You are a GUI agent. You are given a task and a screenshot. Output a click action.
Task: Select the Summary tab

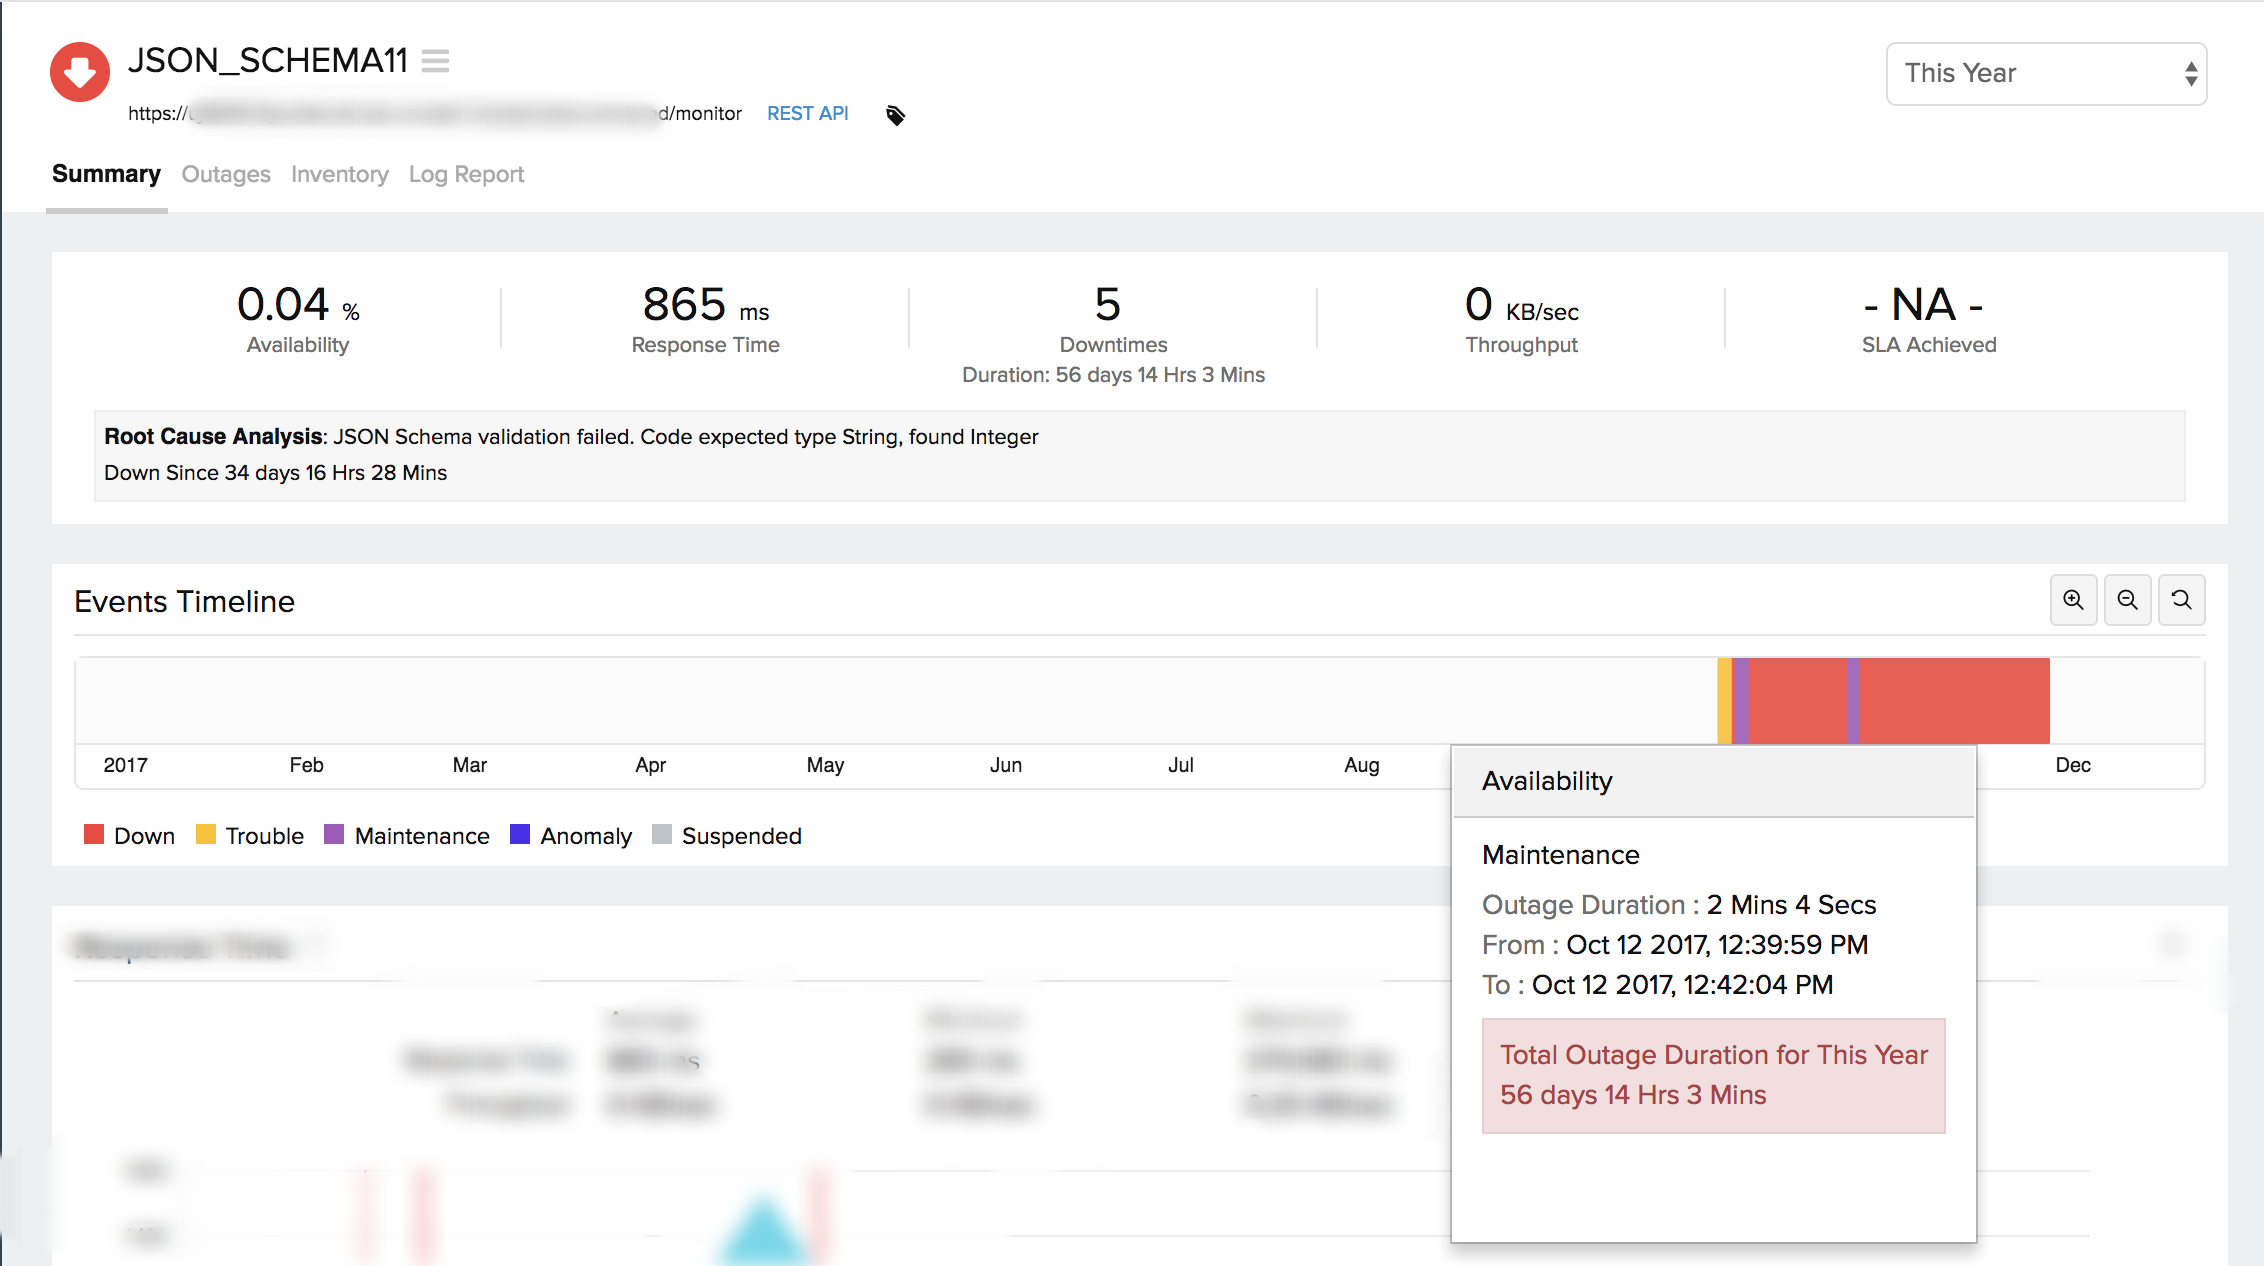pyautogui.click(x=106, y=174)
